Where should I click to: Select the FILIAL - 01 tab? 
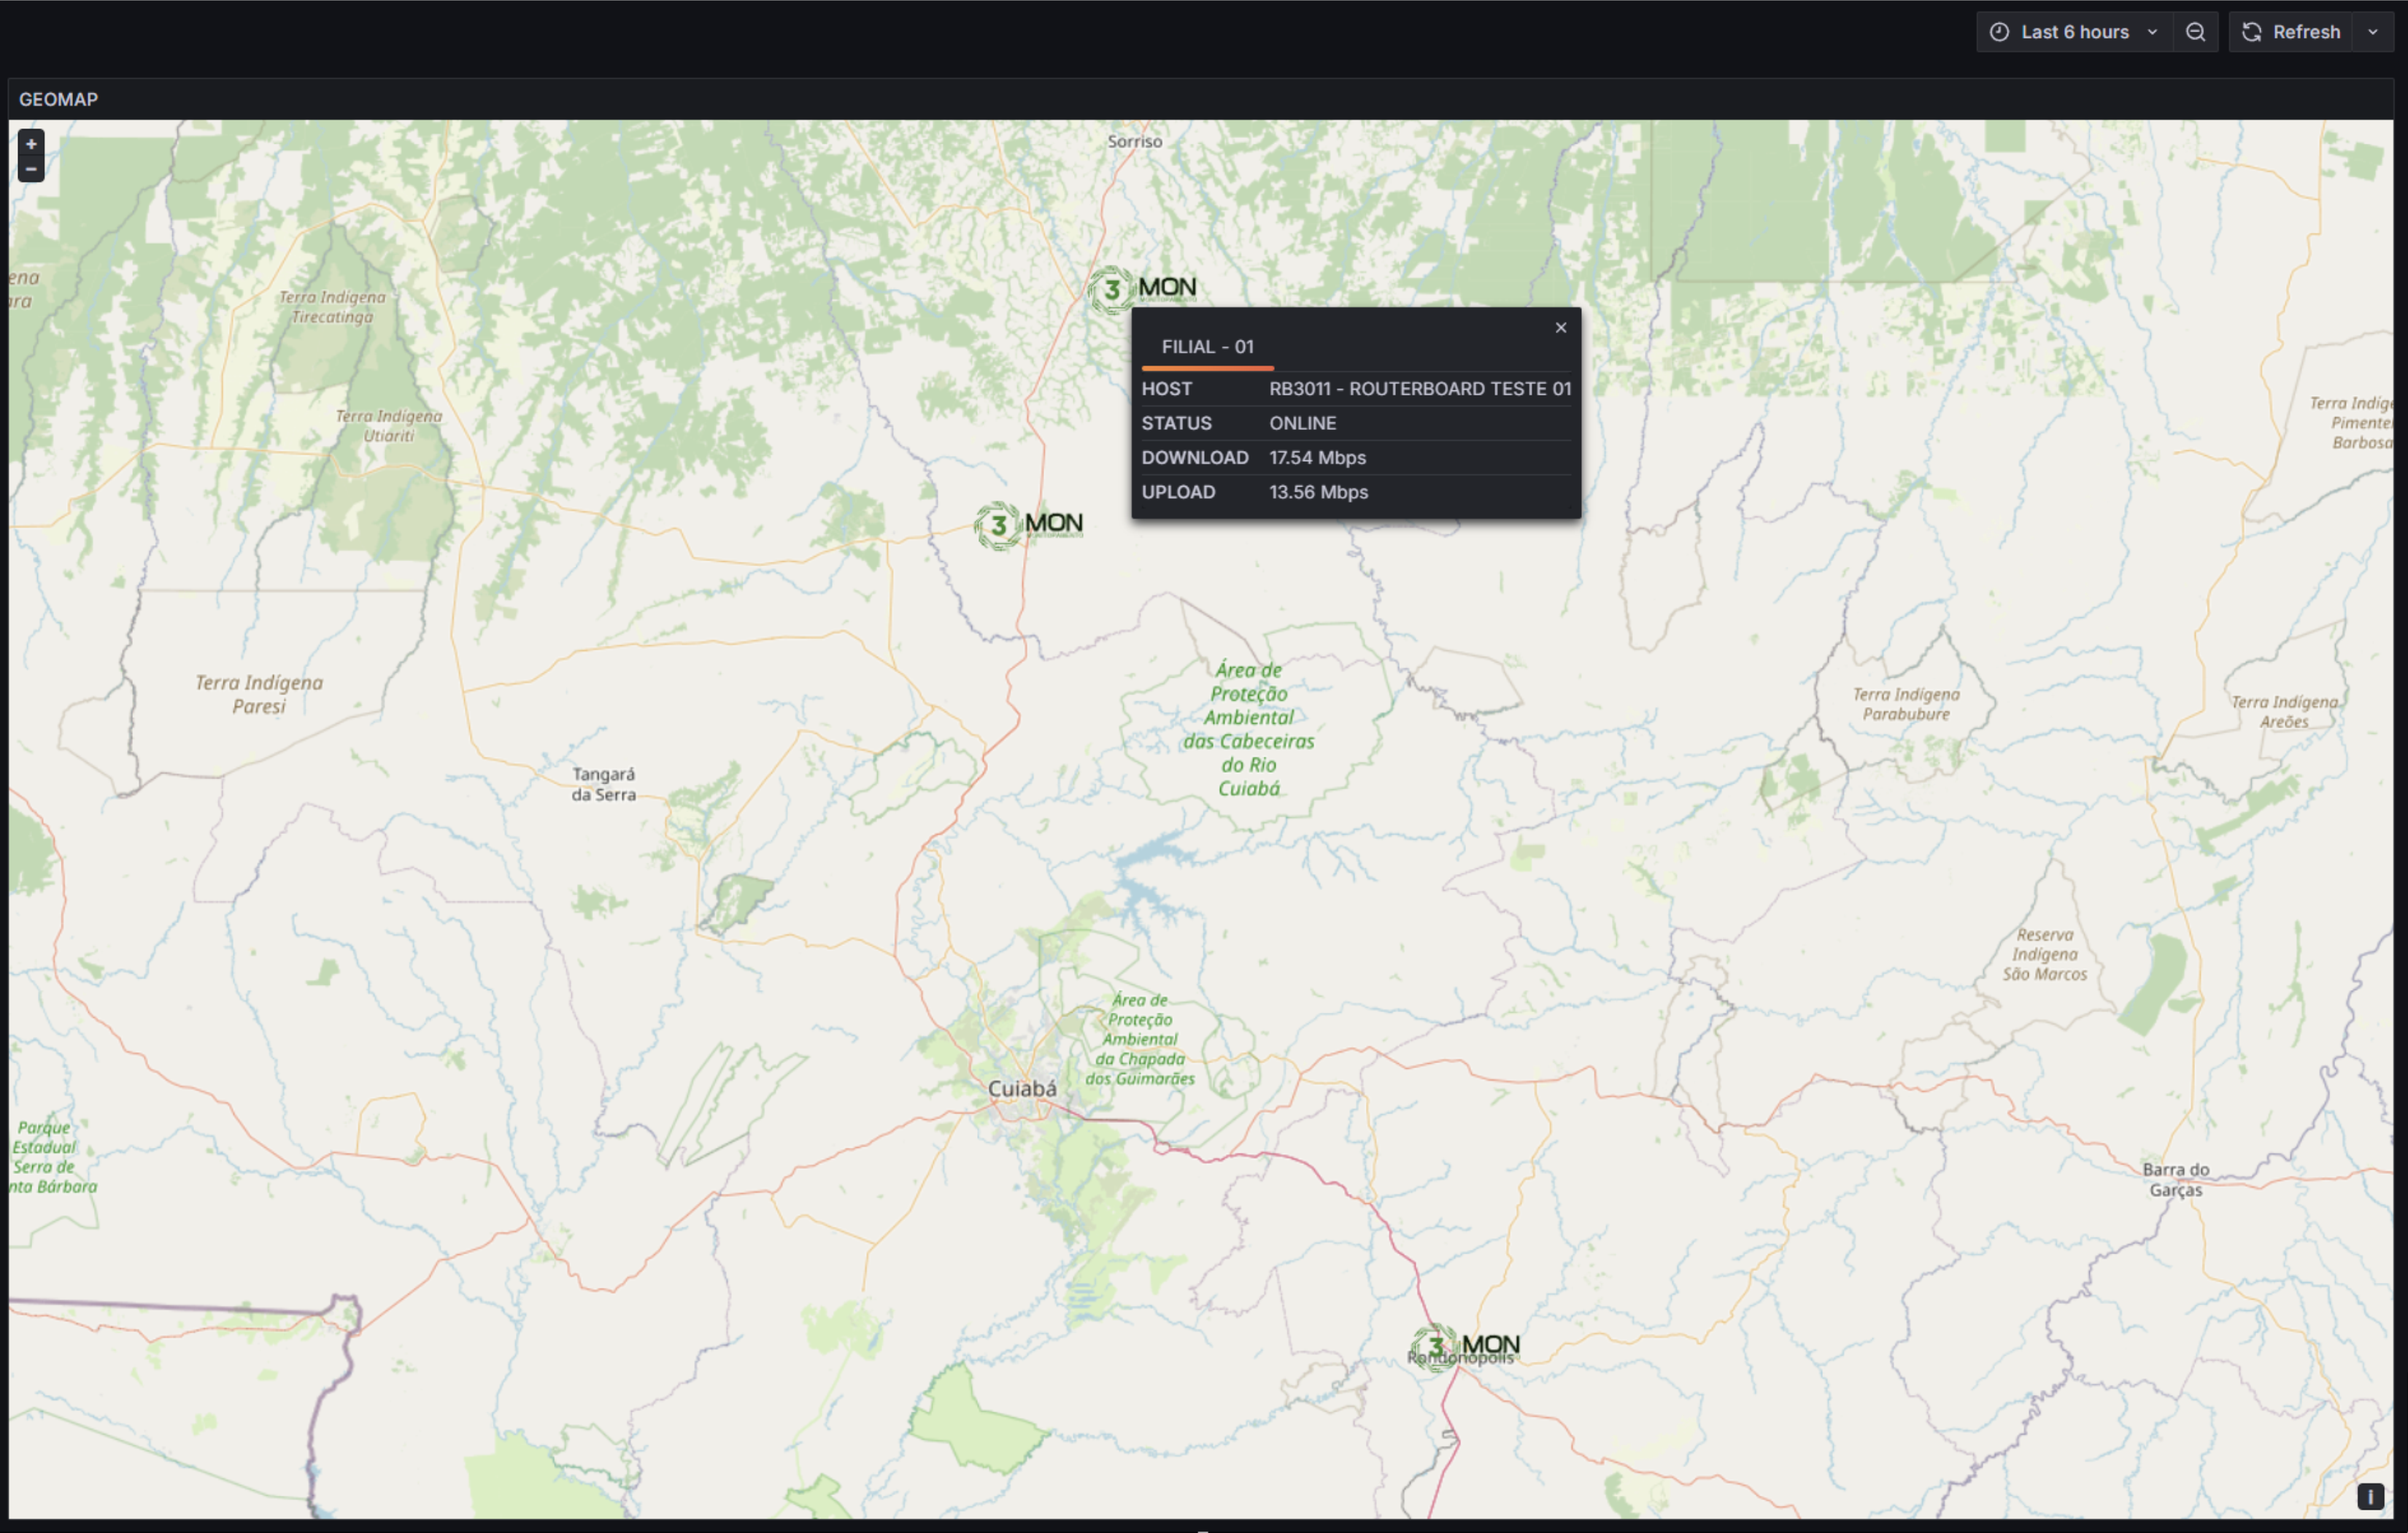pyautogui.click(x=1207, y=347)
